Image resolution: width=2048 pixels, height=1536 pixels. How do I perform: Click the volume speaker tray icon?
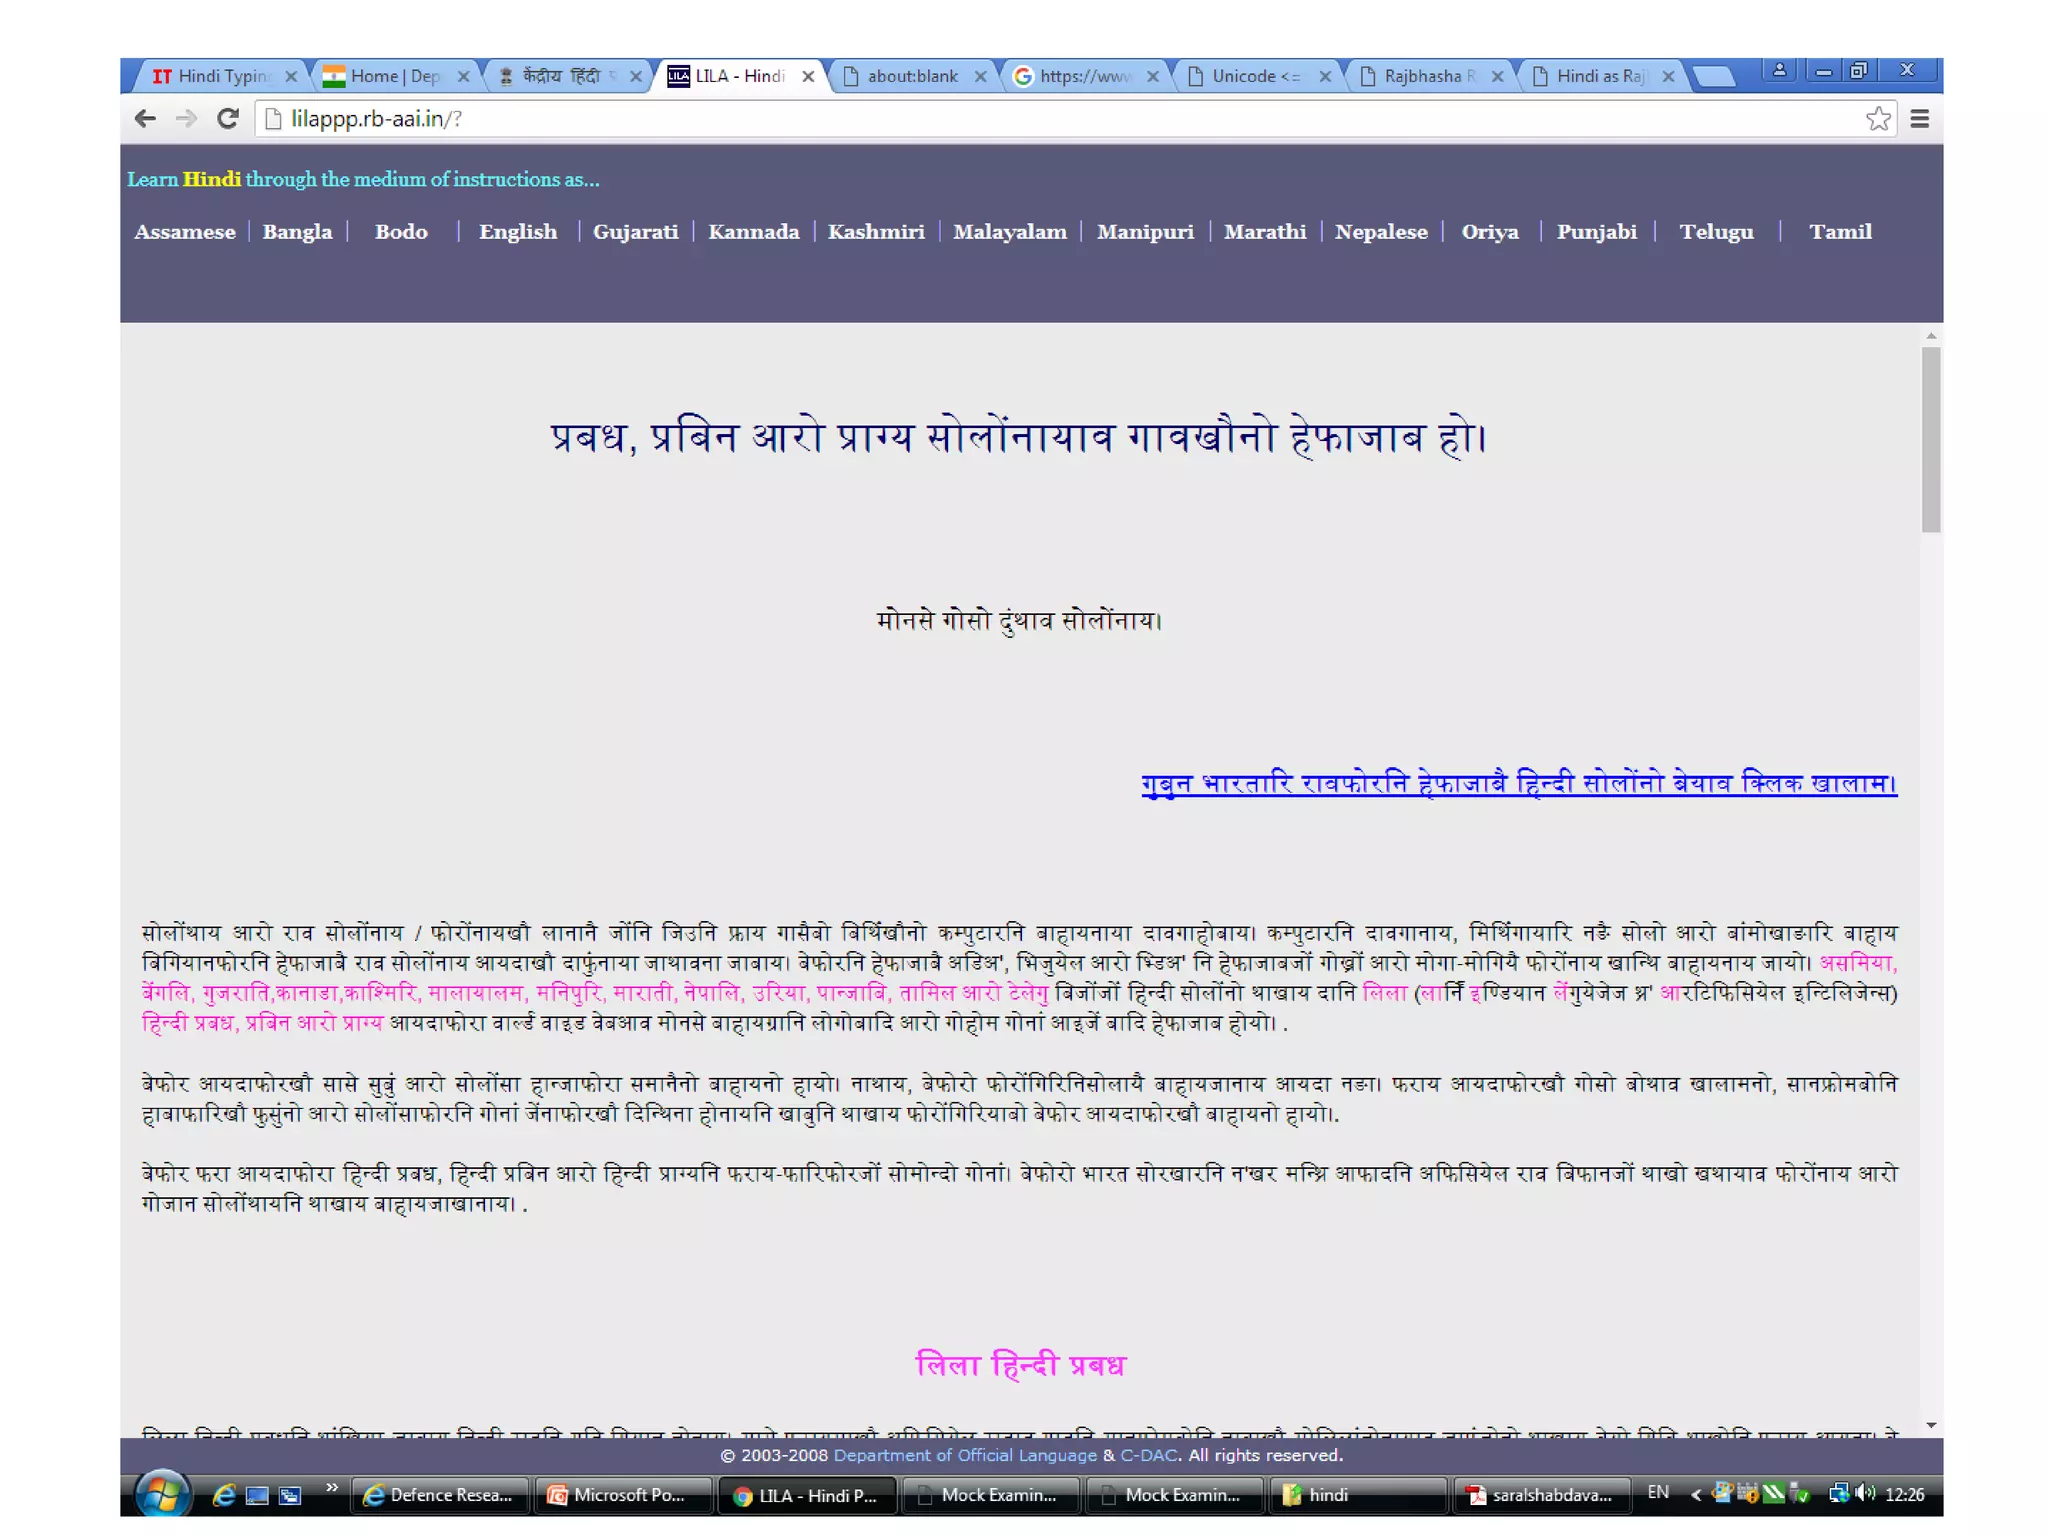coord(1865,1493)
